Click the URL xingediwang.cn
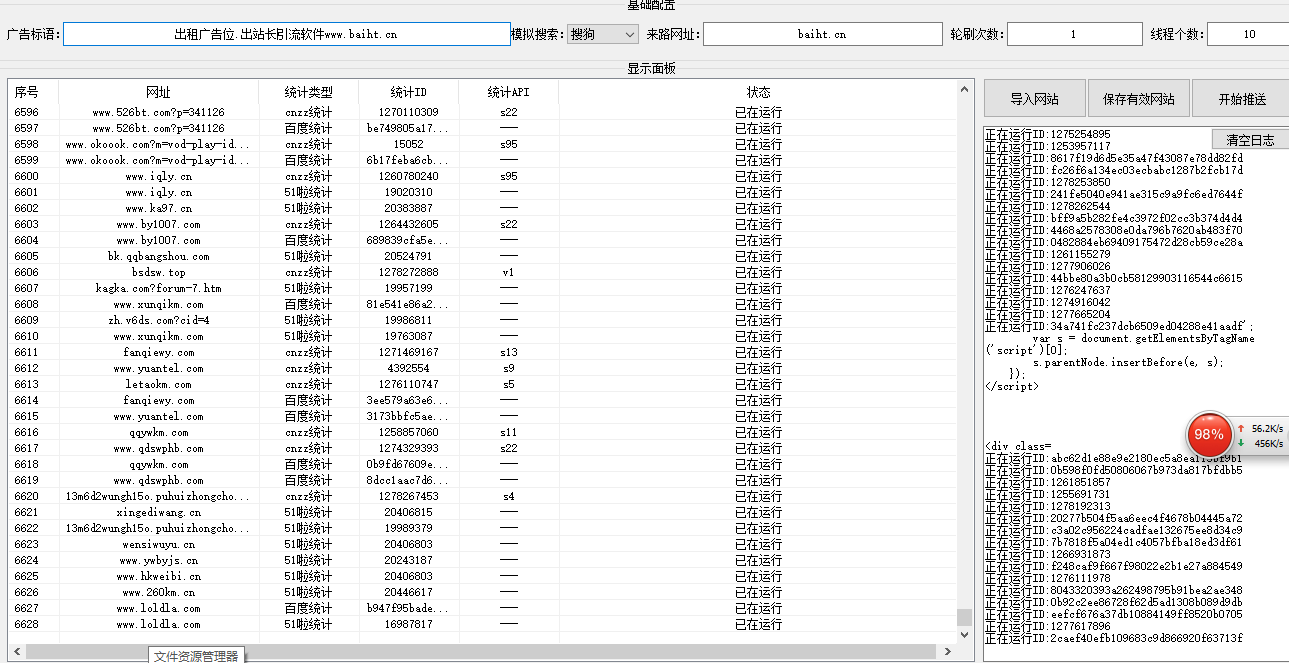This screenshot has height=663, width=1289. [x=158, y=512]
